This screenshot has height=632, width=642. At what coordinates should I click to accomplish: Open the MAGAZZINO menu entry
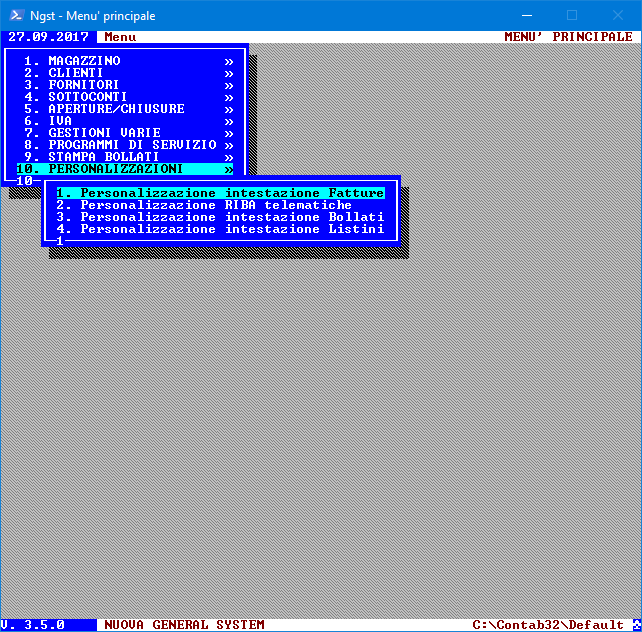tap(84, 61)
